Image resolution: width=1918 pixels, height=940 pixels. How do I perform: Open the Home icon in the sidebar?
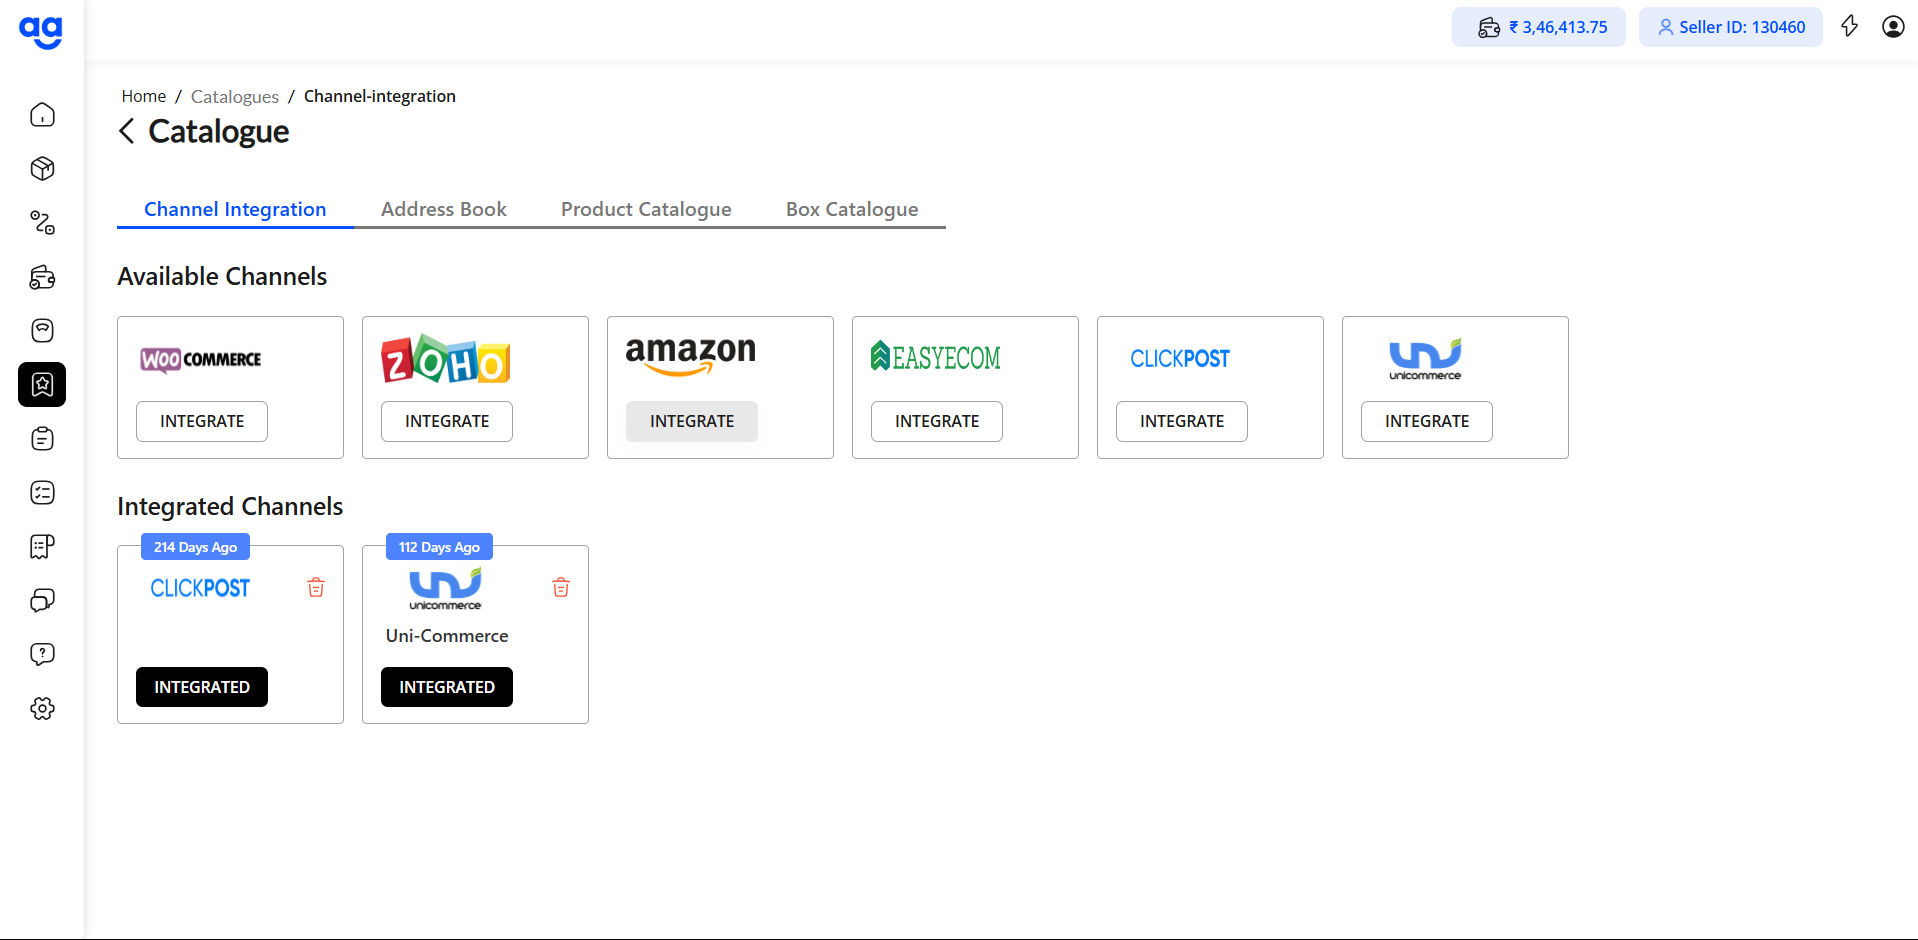pos(42,115)
